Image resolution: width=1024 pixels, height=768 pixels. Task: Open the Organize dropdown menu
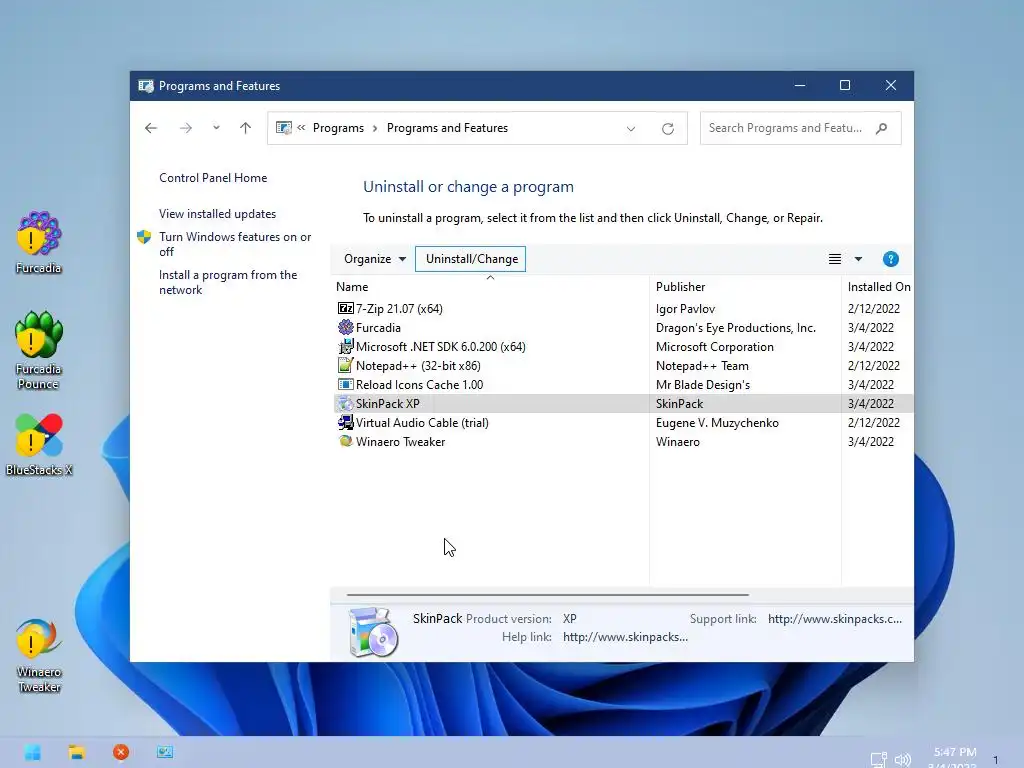(x=375, y=259)
